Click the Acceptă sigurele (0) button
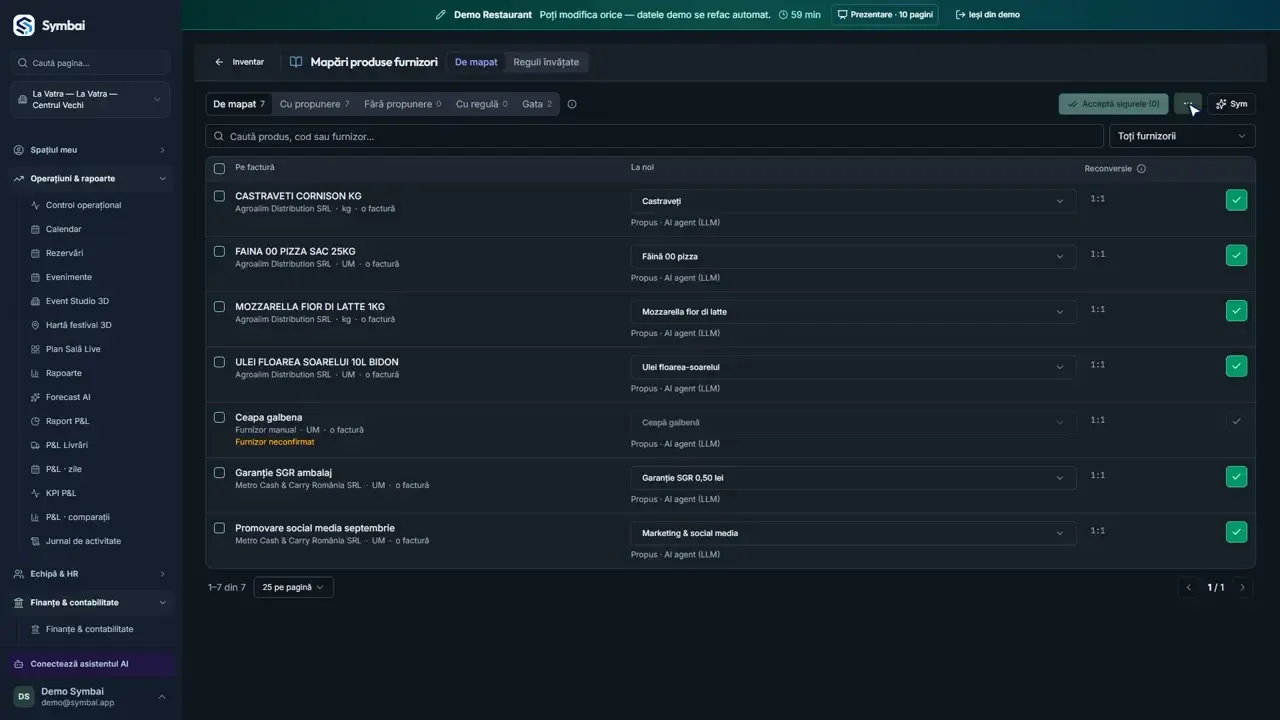This screenshot has height=720, width=1280. [1113, 104]
